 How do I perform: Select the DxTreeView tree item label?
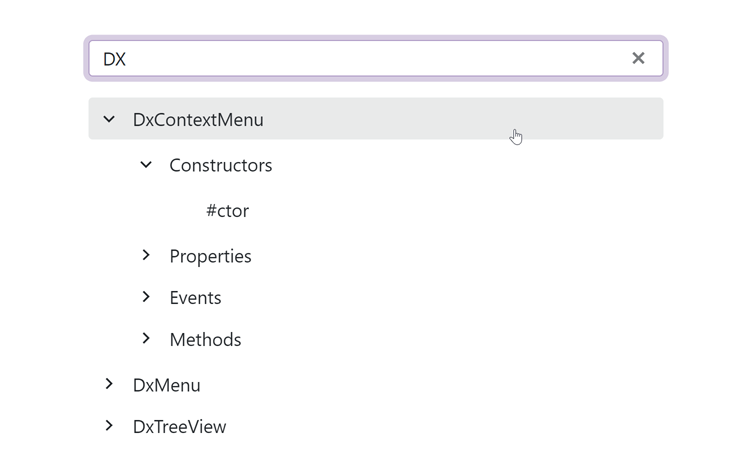pos(179,427)
